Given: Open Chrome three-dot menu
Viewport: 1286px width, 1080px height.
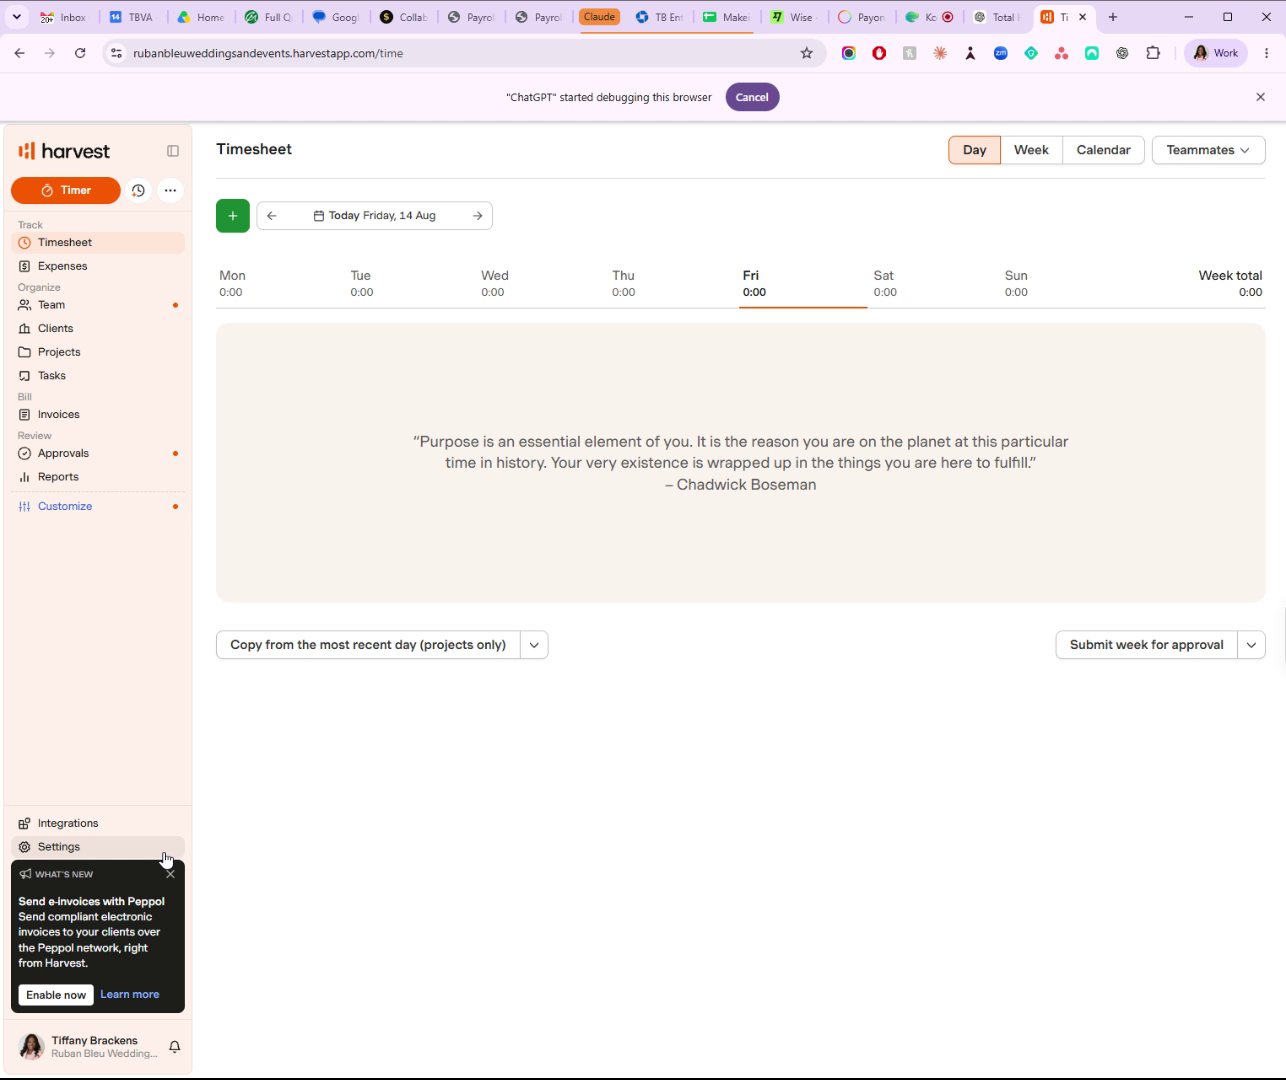Looking at the screenshot, I should tap(1267, 53).
